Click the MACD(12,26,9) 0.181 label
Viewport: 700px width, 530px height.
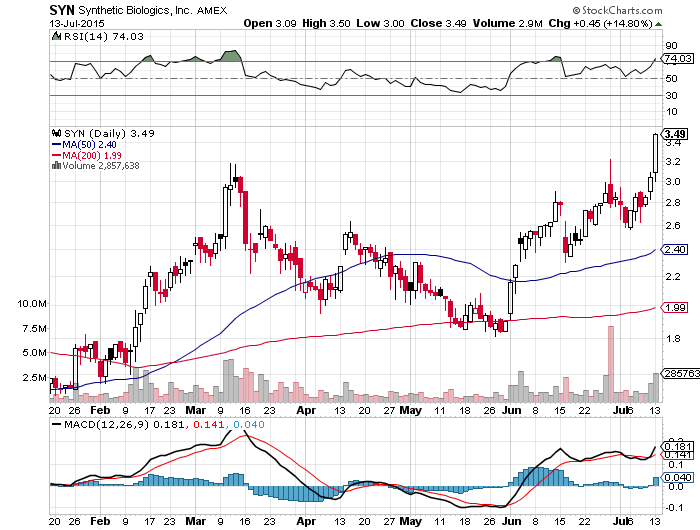click(x=124, y=424)
